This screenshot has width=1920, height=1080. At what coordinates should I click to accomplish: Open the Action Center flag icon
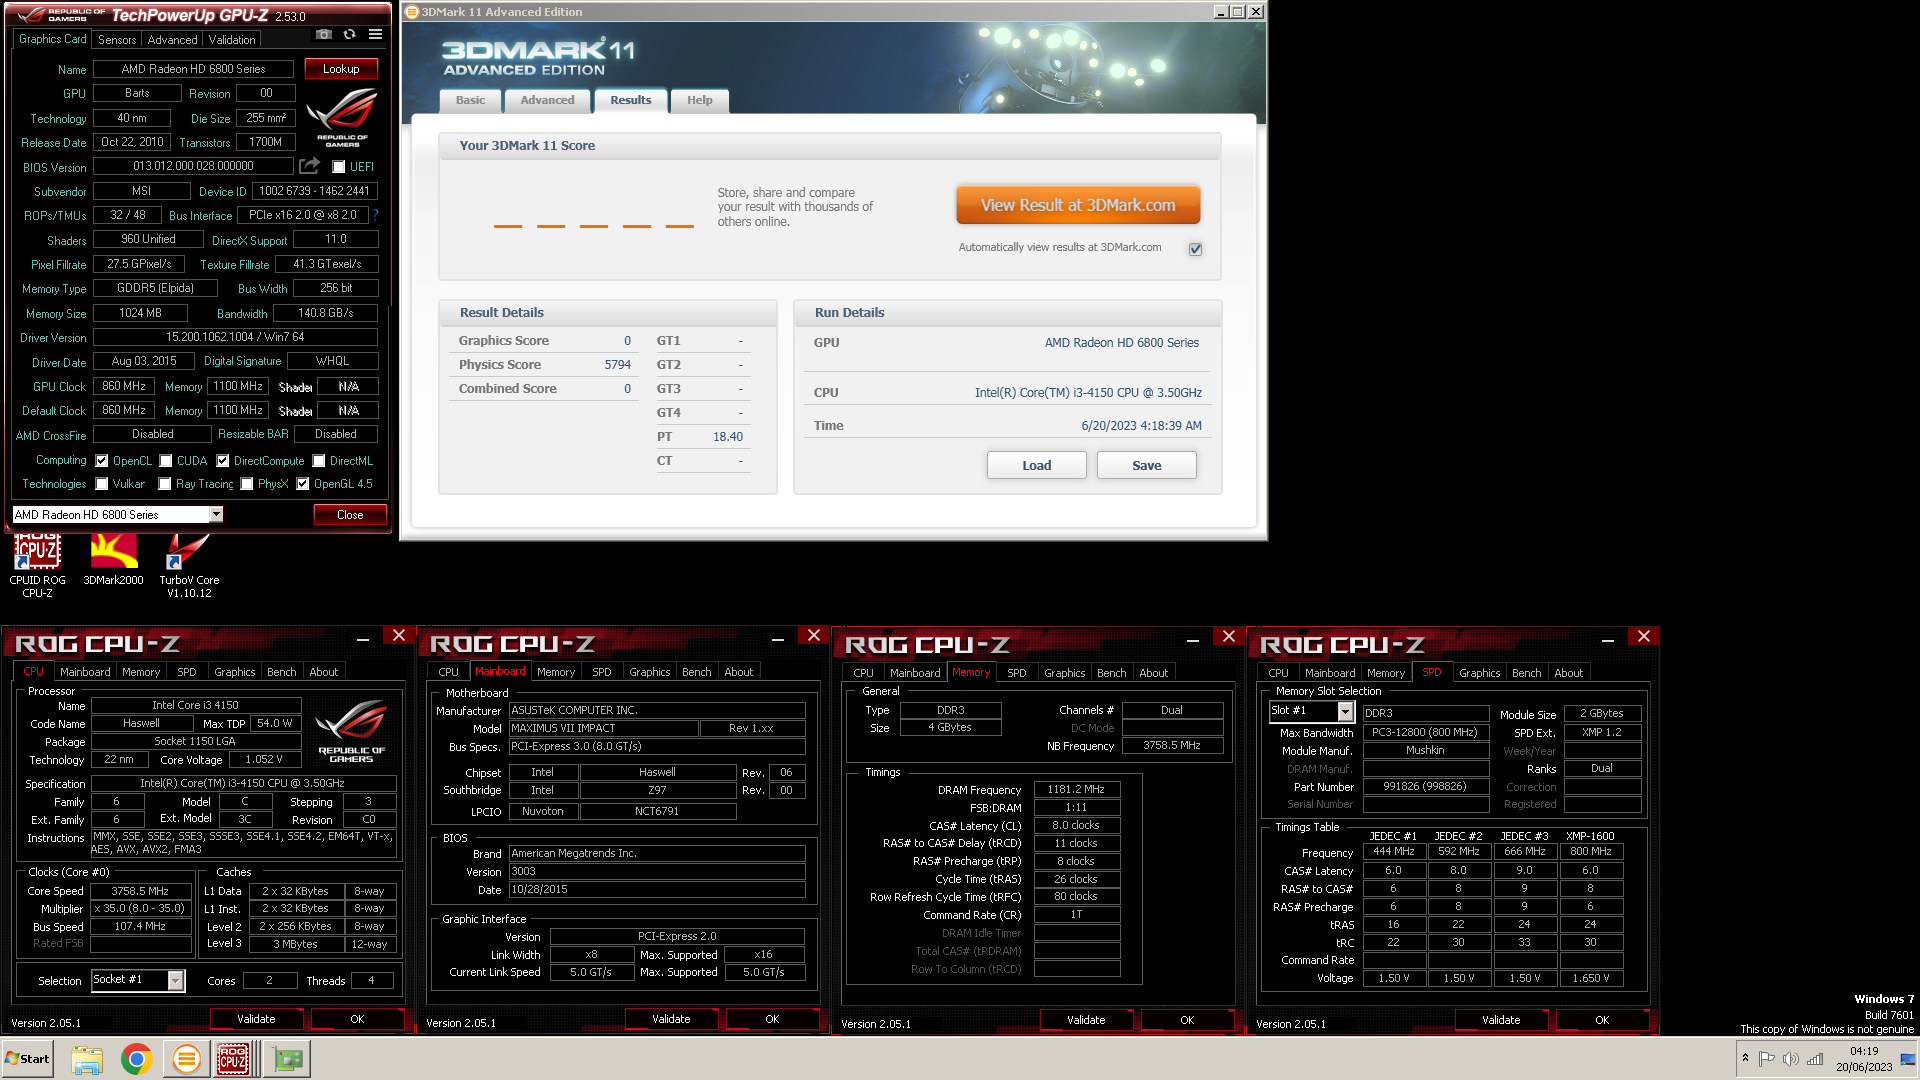1767,1059
